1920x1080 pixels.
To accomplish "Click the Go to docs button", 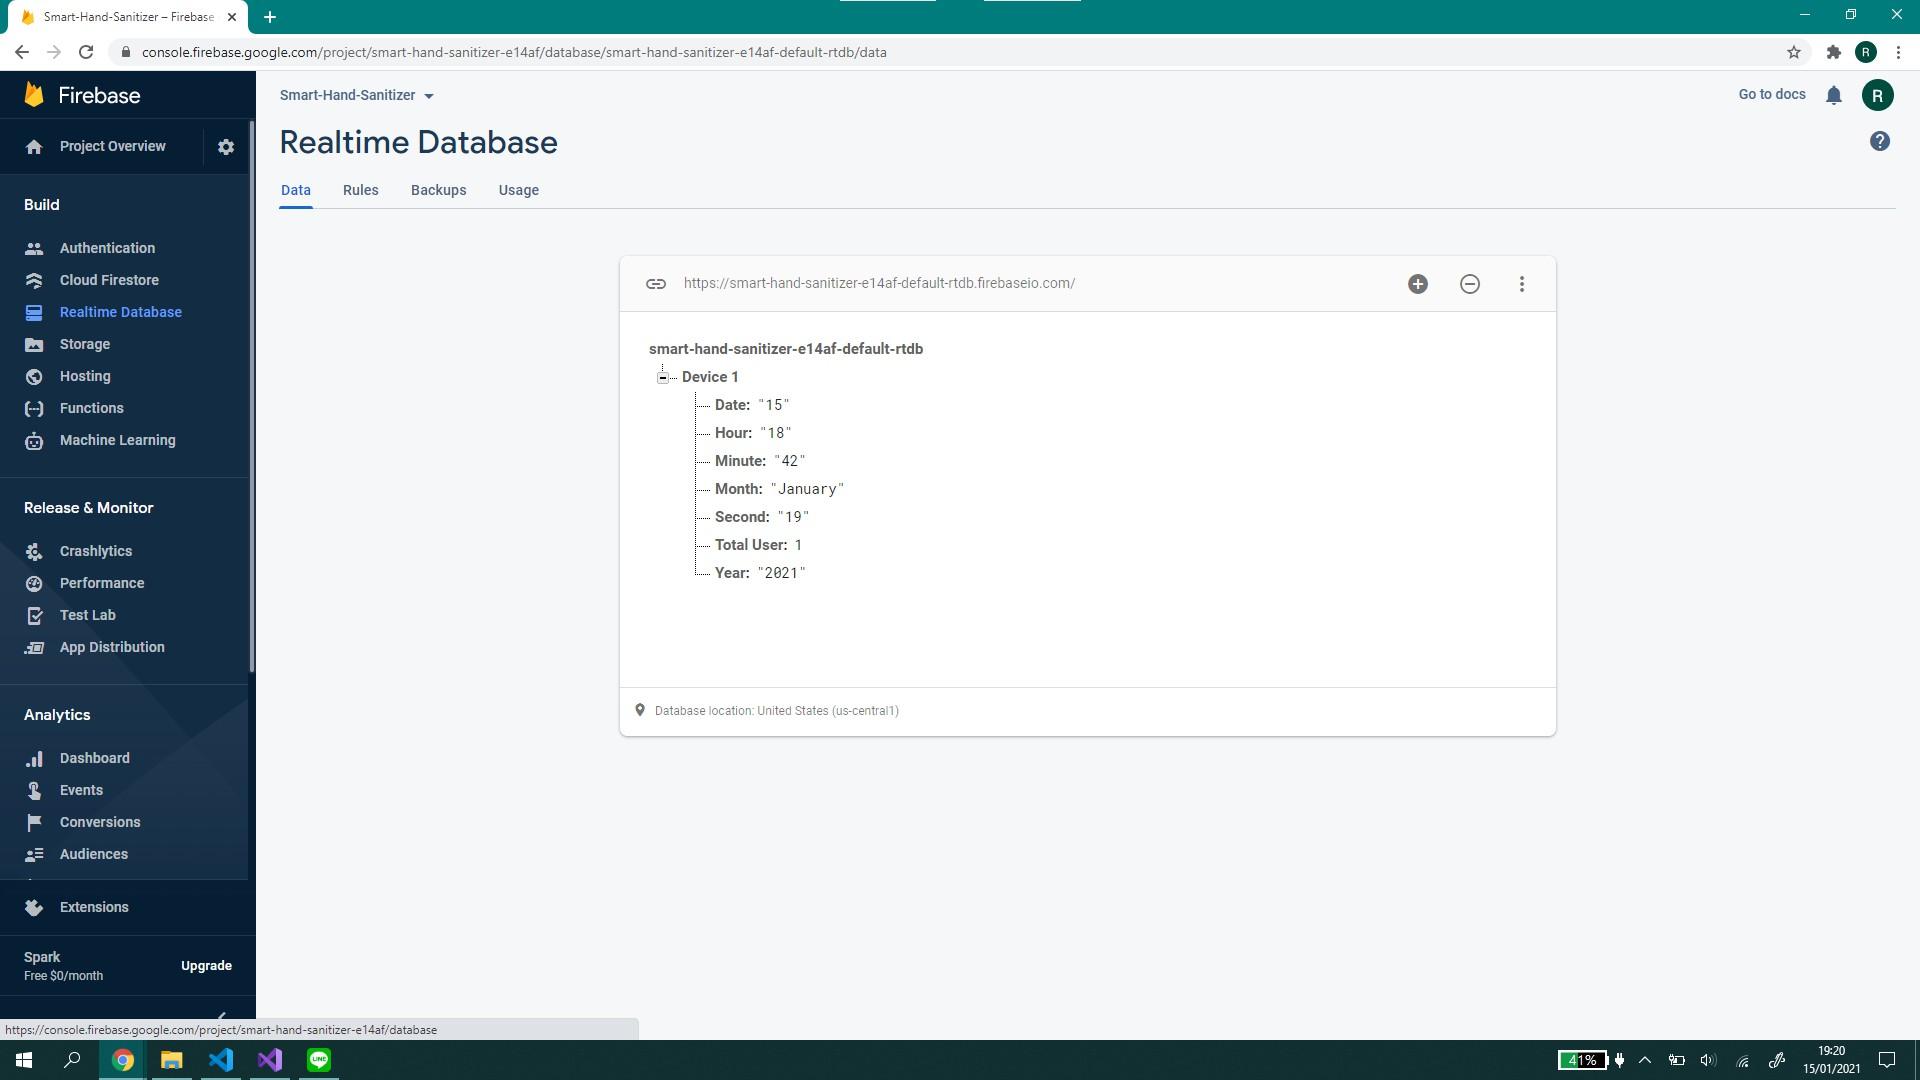I will (1772, 94).
